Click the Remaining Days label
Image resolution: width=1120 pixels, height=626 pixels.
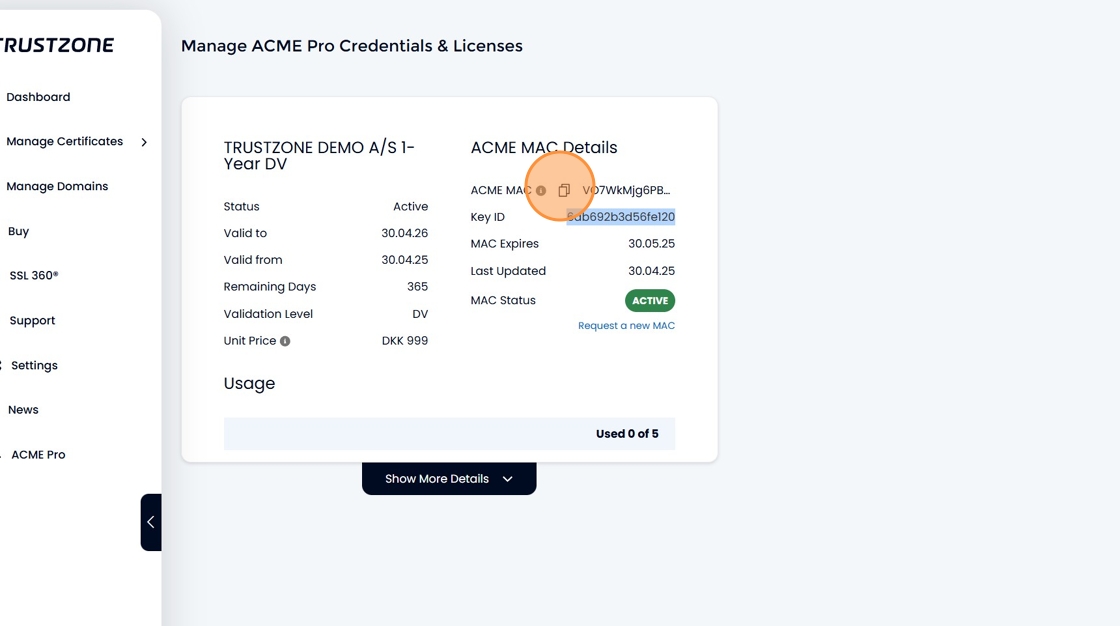pos(270,287)
